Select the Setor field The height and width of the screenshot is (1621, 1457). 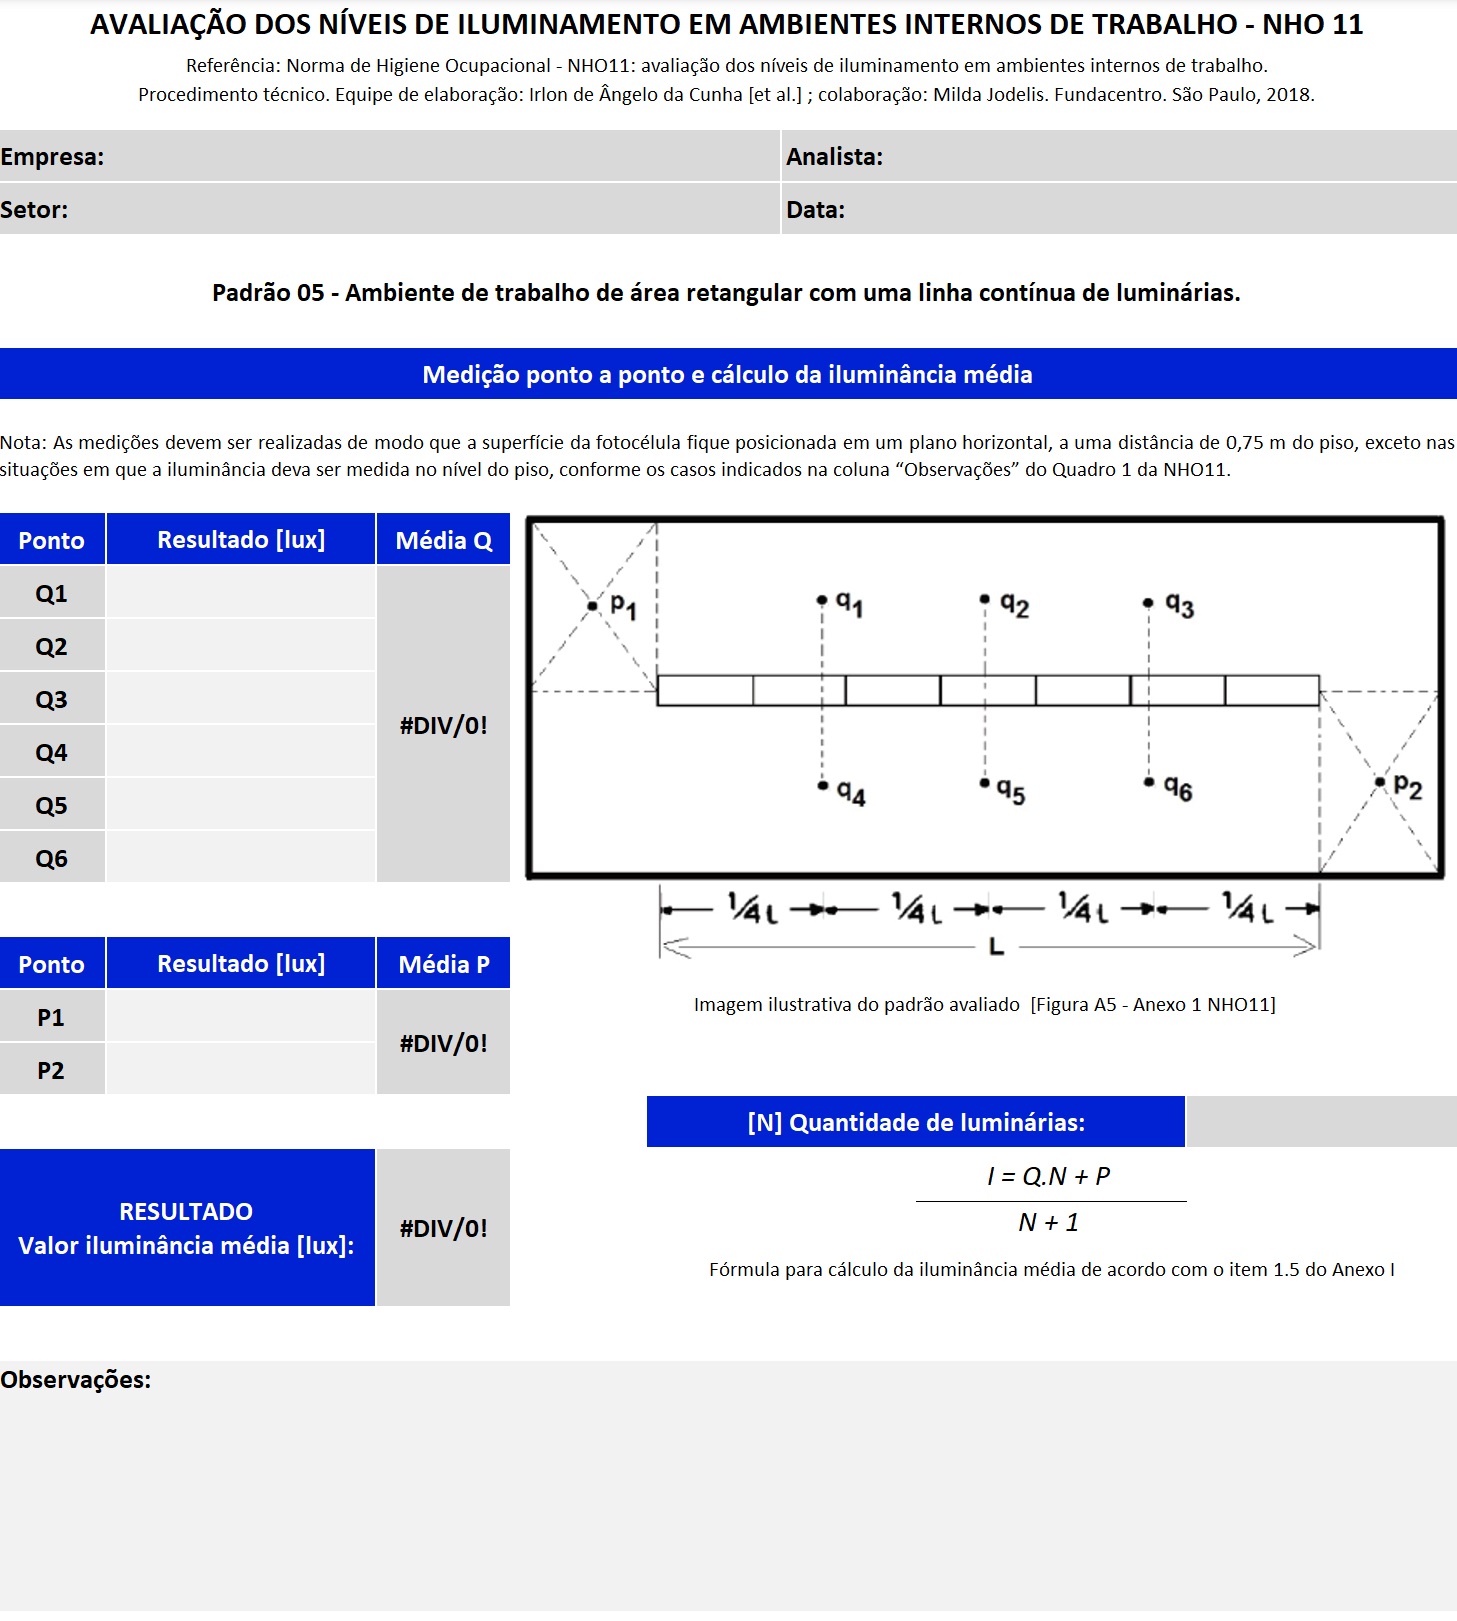click(420, 210)
